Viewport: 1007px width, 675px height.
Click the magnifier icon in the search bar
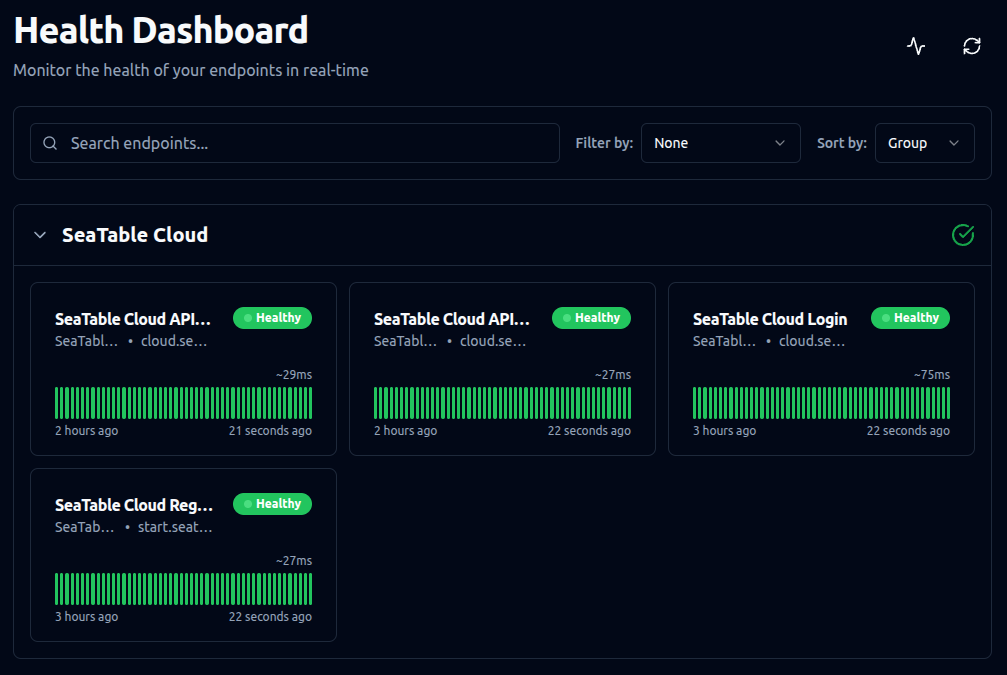pos(50,143)
